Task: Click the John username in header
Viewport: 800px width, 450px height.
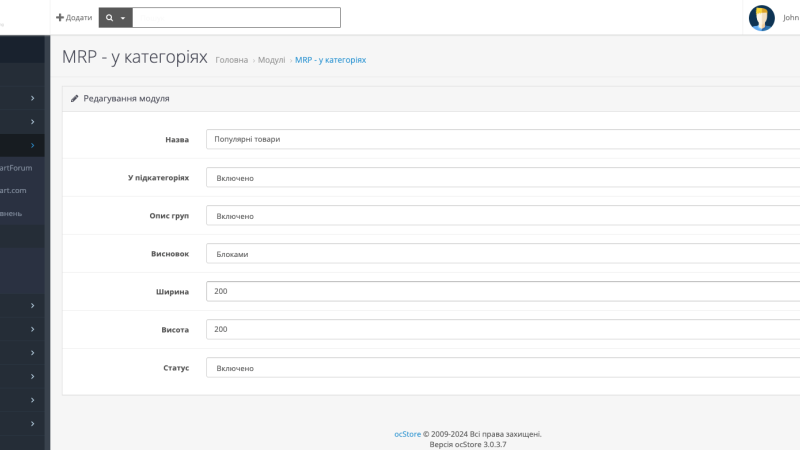Action: (x=791, y=17)
